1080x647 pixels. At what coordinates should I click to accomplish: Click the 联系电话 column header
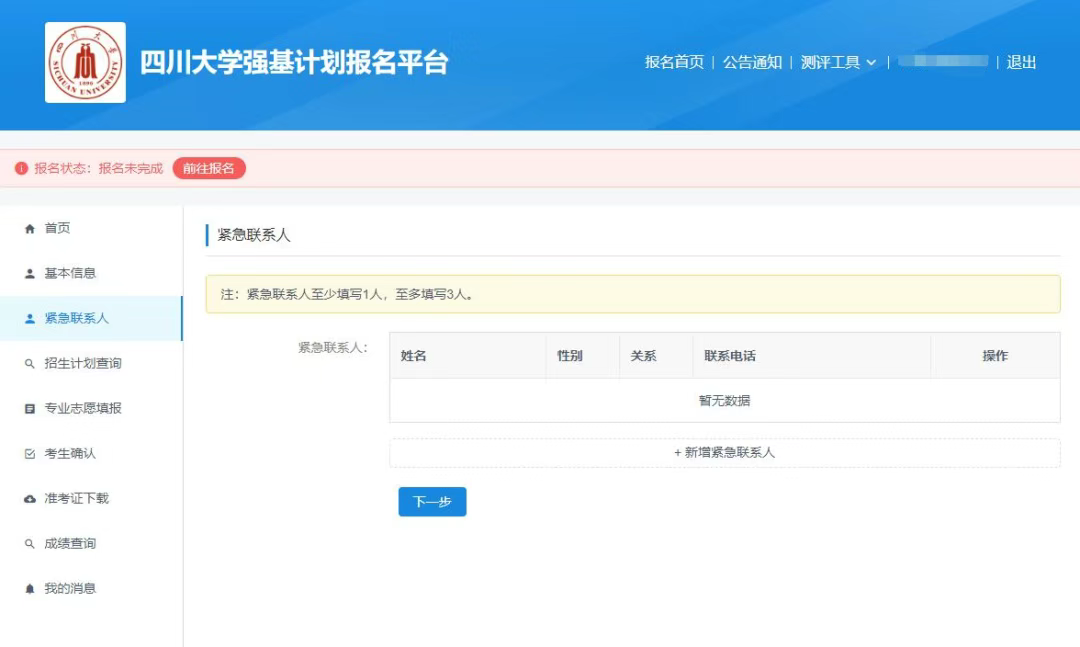[x=730, y=356]
